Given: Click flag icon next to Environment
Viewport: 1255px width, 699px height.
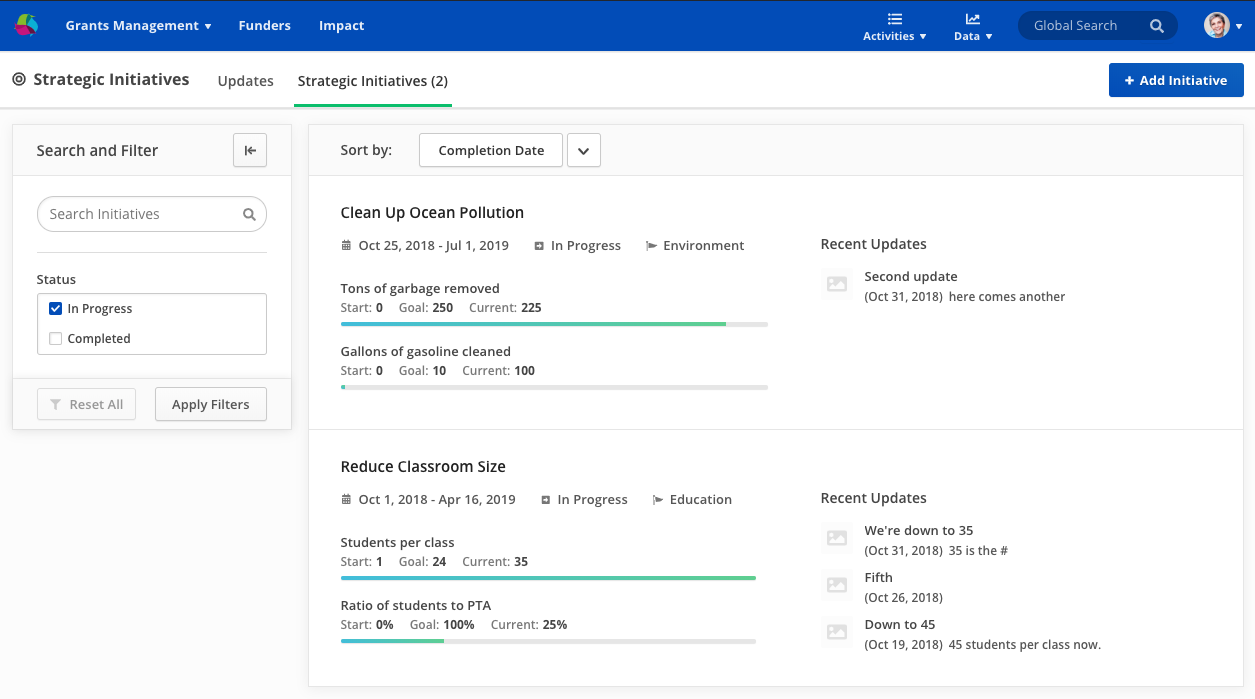Looking at the screenshot, I should (x=652, y=245).
